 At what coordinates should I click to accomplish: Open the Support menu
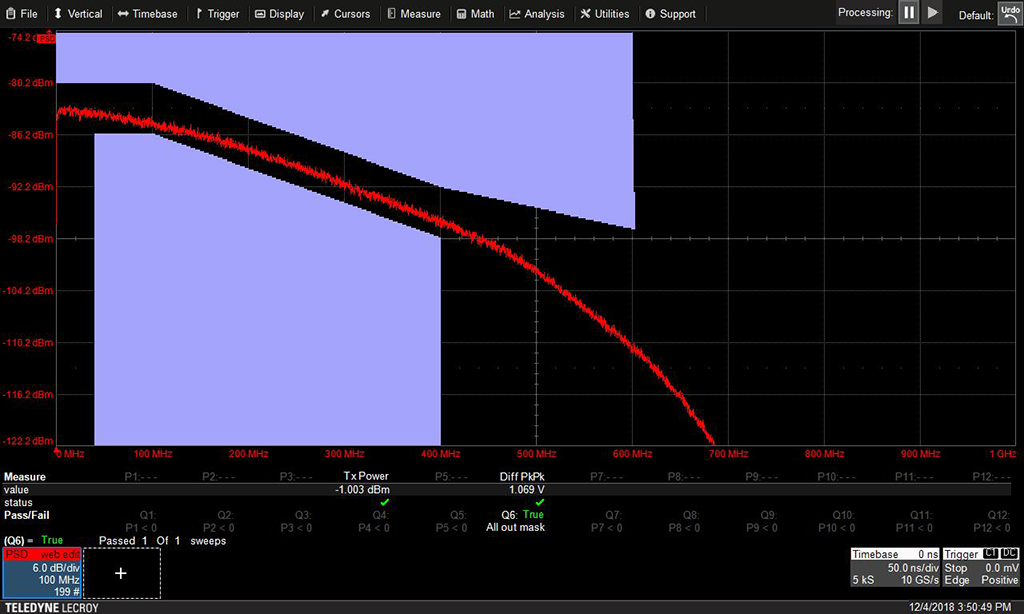pyautogui.click(x=670, y=14)
